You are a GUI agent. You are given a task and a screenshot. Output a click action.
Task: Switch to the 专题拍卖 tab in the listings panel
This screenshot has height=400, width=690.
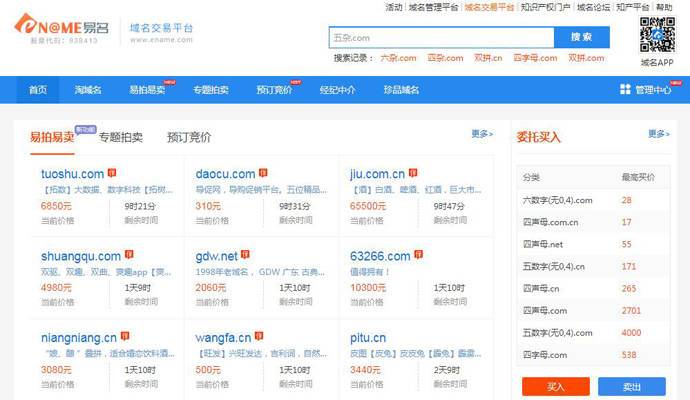tap(121, 137)
